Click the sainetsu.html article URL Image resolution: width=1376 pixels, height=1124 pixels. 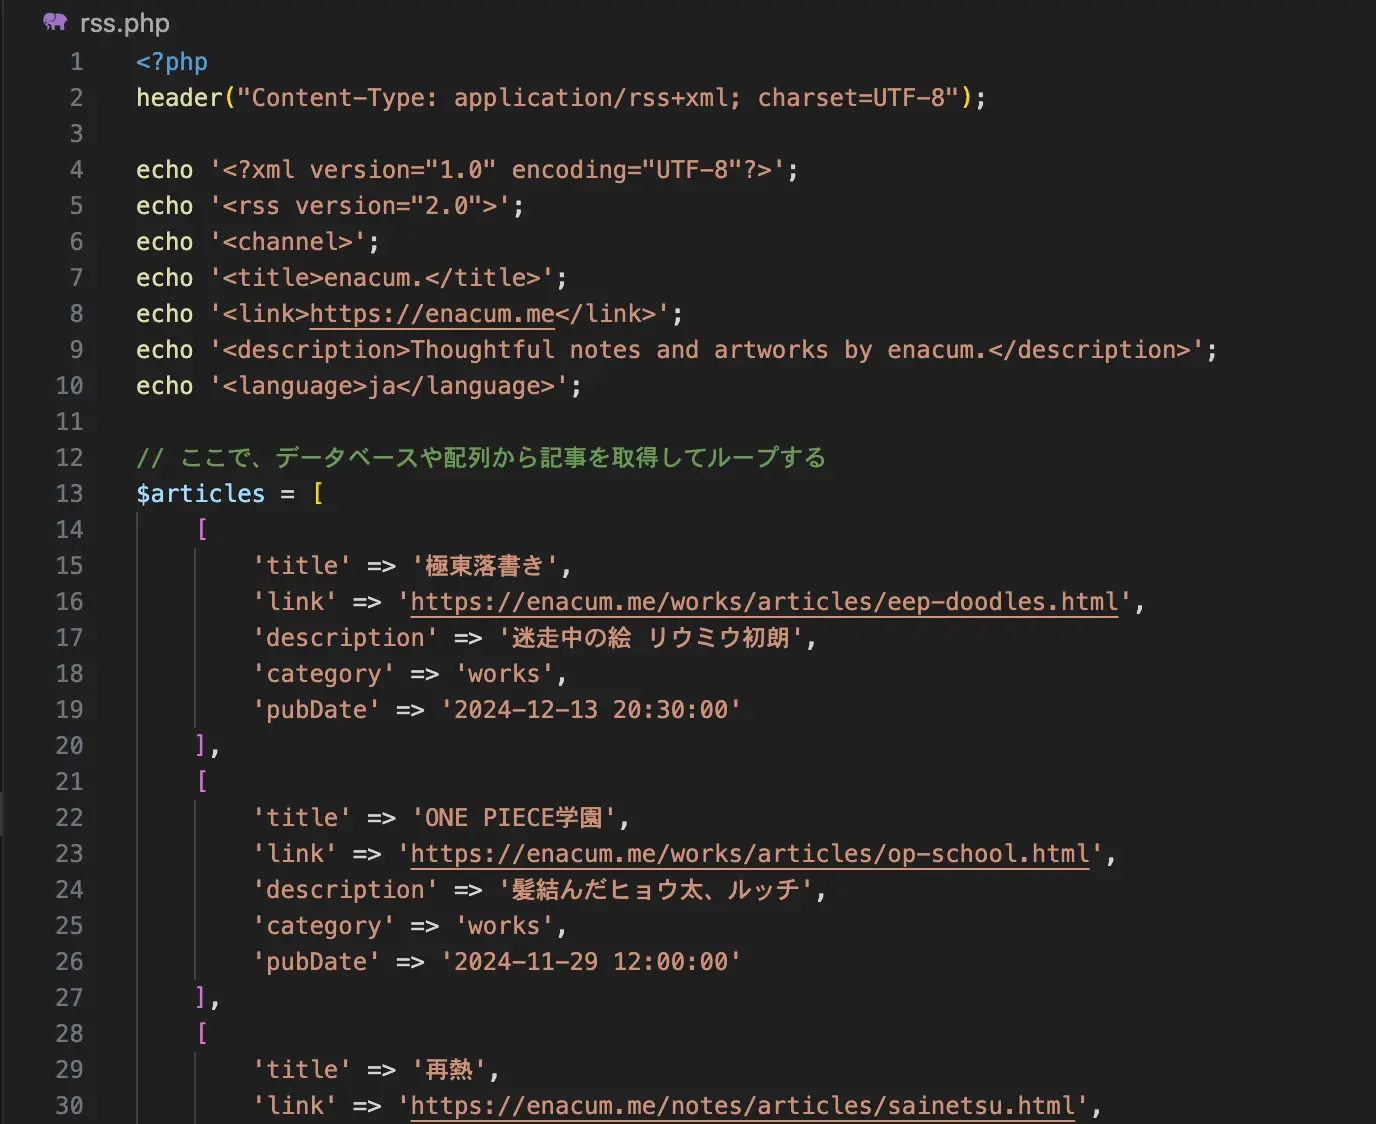click(742, 1106)
